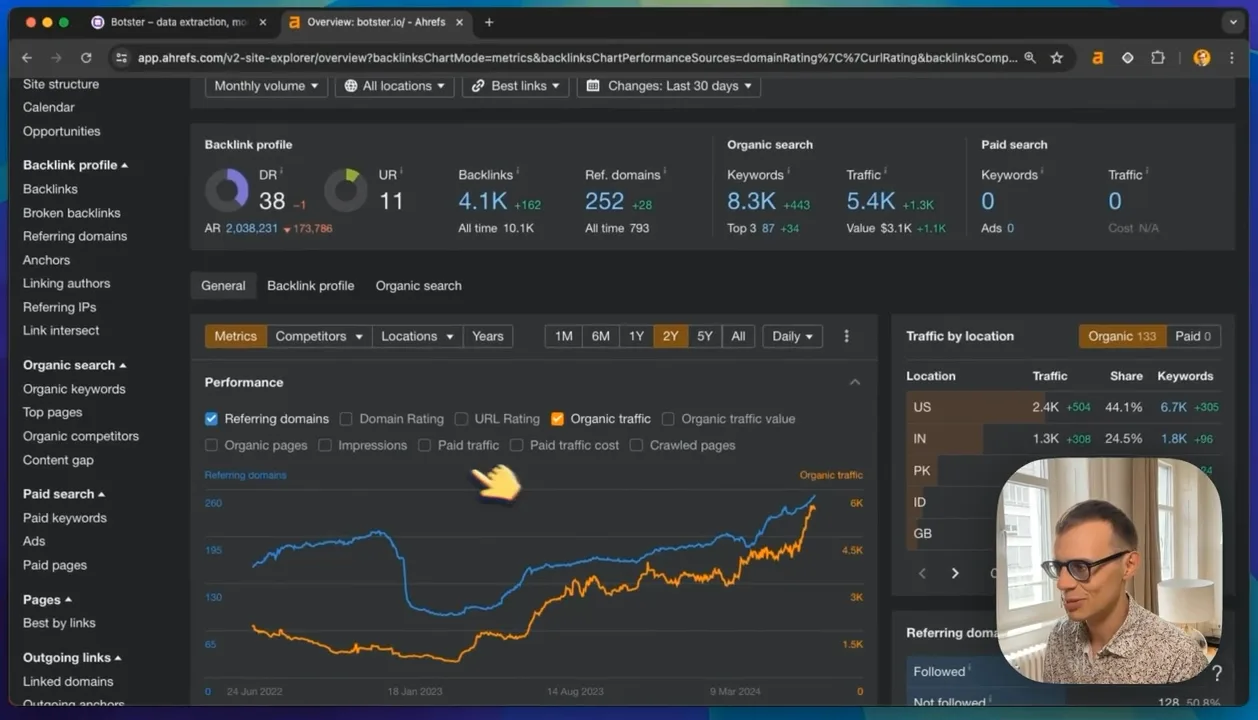Click the address bar URL field
1258x720 pixels.
pyautogui.click(x=577, y=58)
